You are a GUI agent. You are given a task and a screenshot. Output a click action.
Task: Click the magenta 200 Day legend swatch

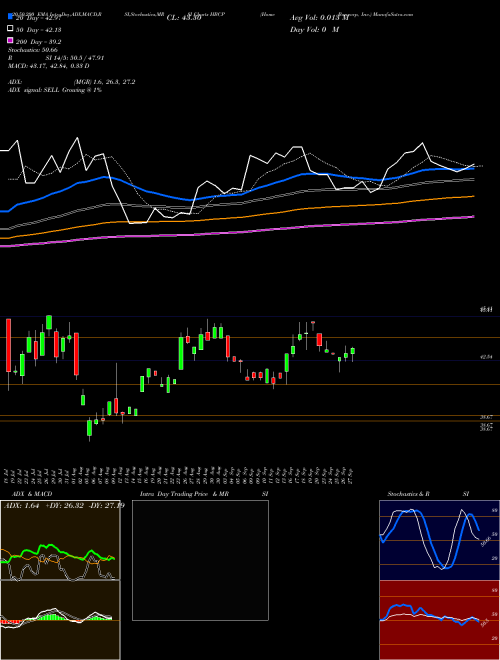(x=11, y=41)
